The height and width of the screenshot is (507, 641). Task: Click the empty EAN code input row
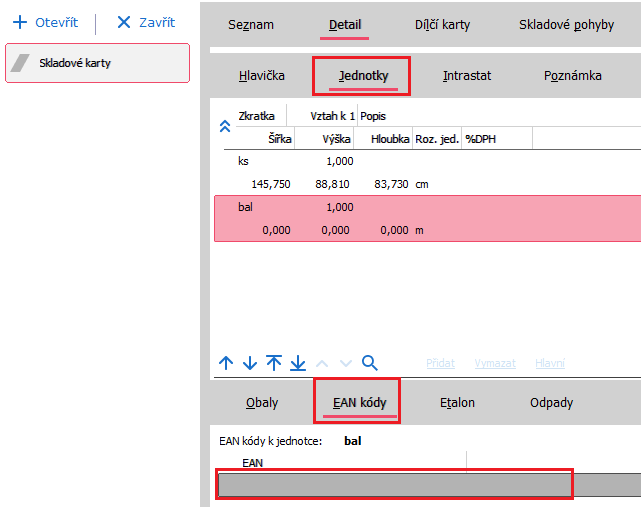[394, 485]
